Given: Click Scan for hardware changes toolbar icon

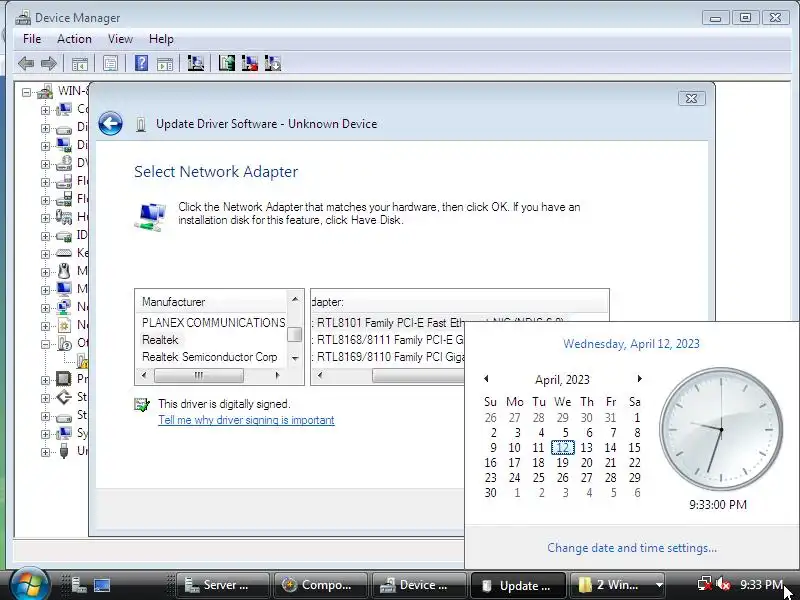Looking at the screenshot, I should click(196, 63).
